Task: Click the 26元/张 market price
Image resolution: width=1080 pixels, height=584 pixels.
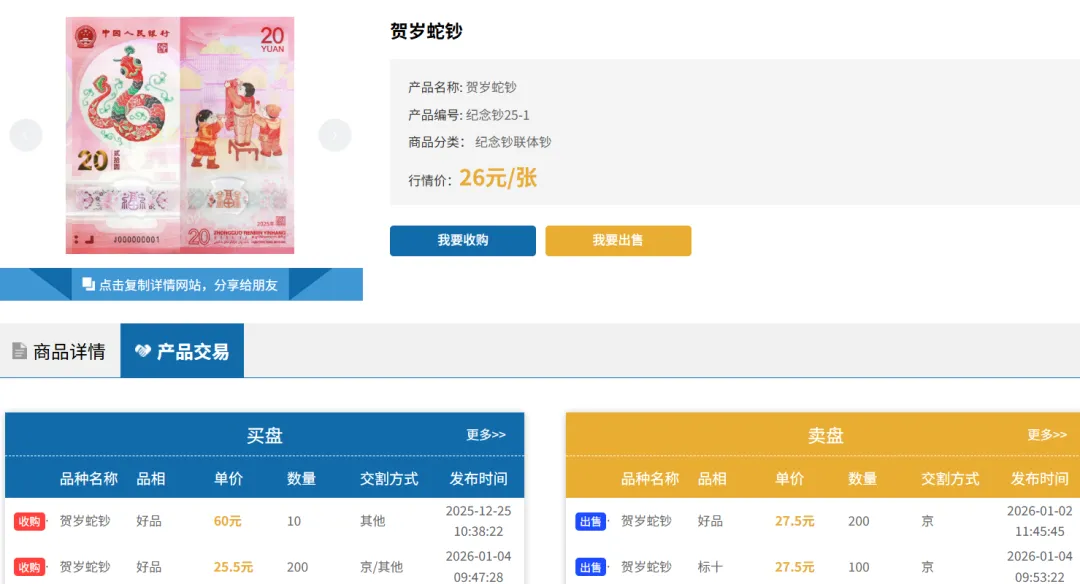Action: (498, 178)
